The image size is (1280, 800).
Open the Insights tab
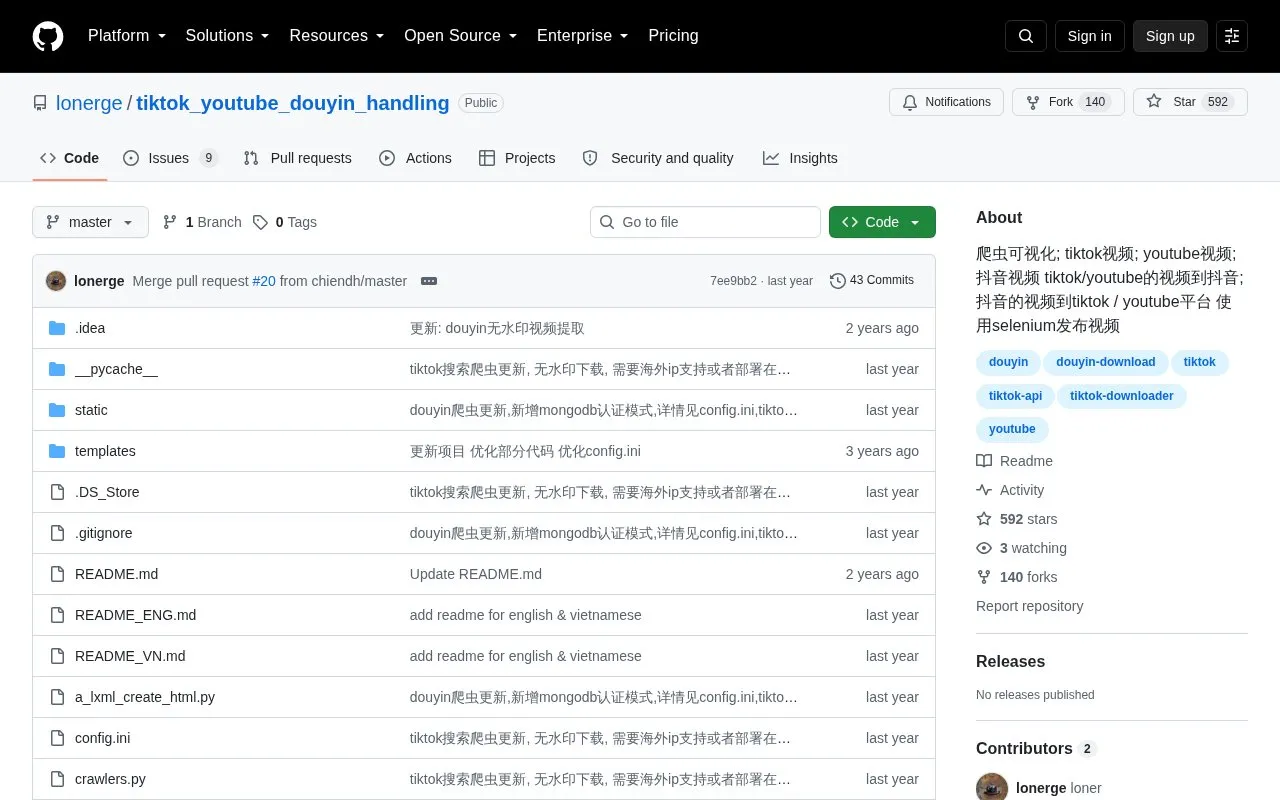(x=800, y=158)
